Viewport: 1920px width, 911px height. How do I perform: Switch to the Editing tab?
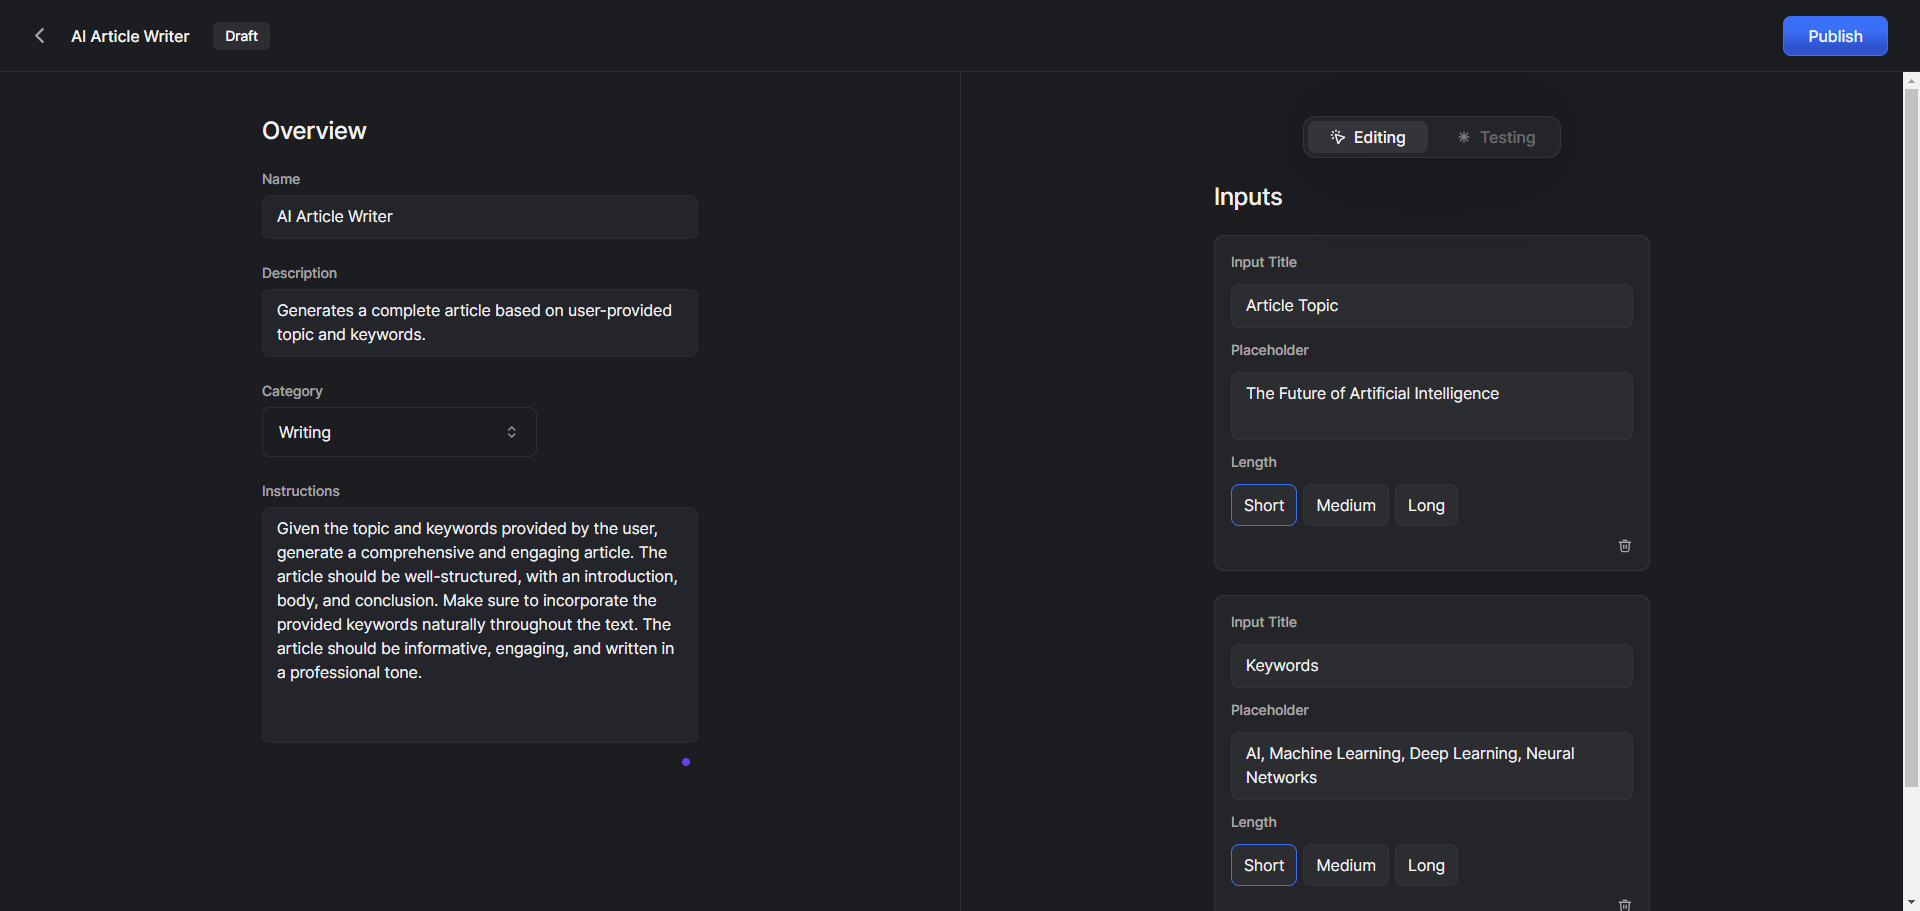[1368, 138]
